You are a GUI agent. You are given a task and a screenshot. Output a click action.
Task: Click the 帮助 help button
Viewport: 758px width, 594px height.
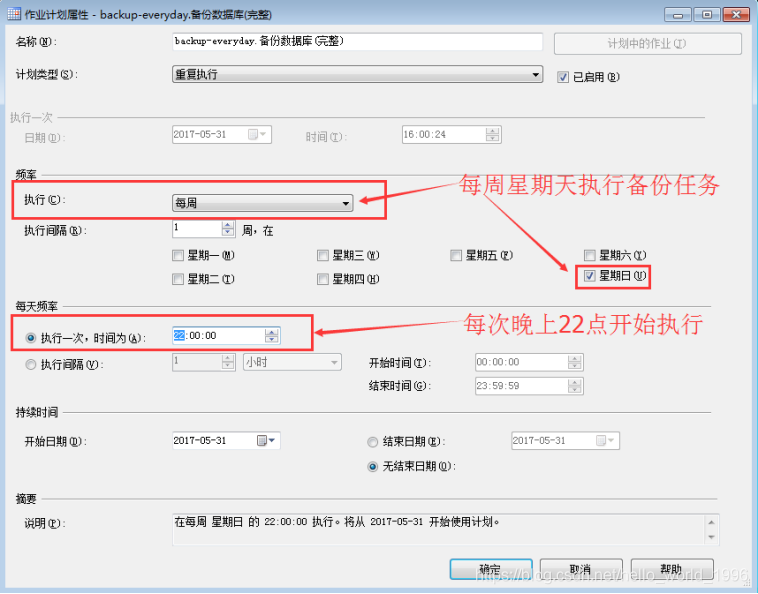(x=671, y=569)
